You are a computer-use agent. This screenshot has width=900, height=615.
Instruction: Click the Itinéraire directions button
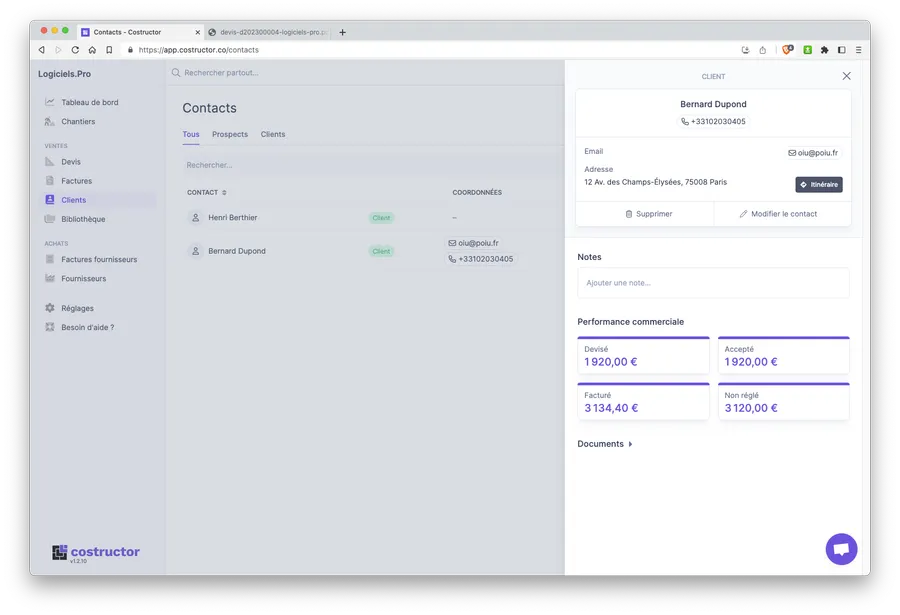coord(819,185)
